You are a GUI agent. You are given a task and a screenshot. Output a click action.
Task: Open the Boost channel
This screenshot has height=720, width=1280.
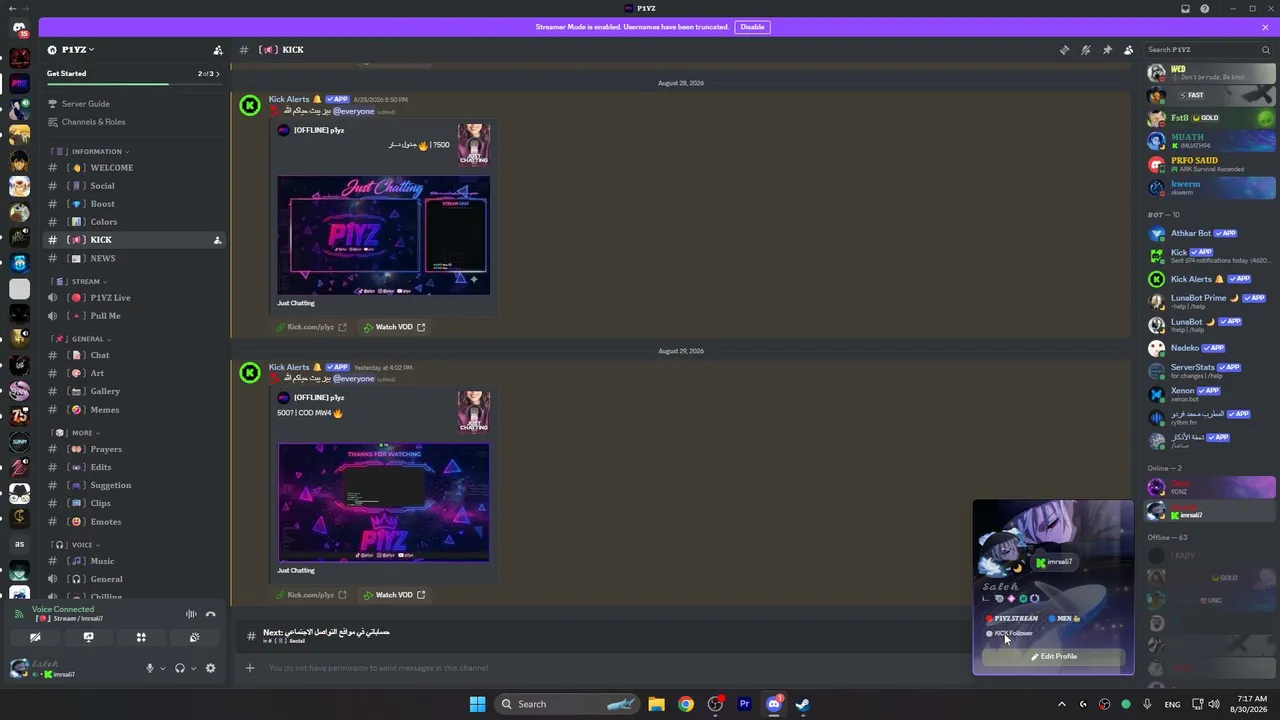pyautogui.click(x=133, y=204)
